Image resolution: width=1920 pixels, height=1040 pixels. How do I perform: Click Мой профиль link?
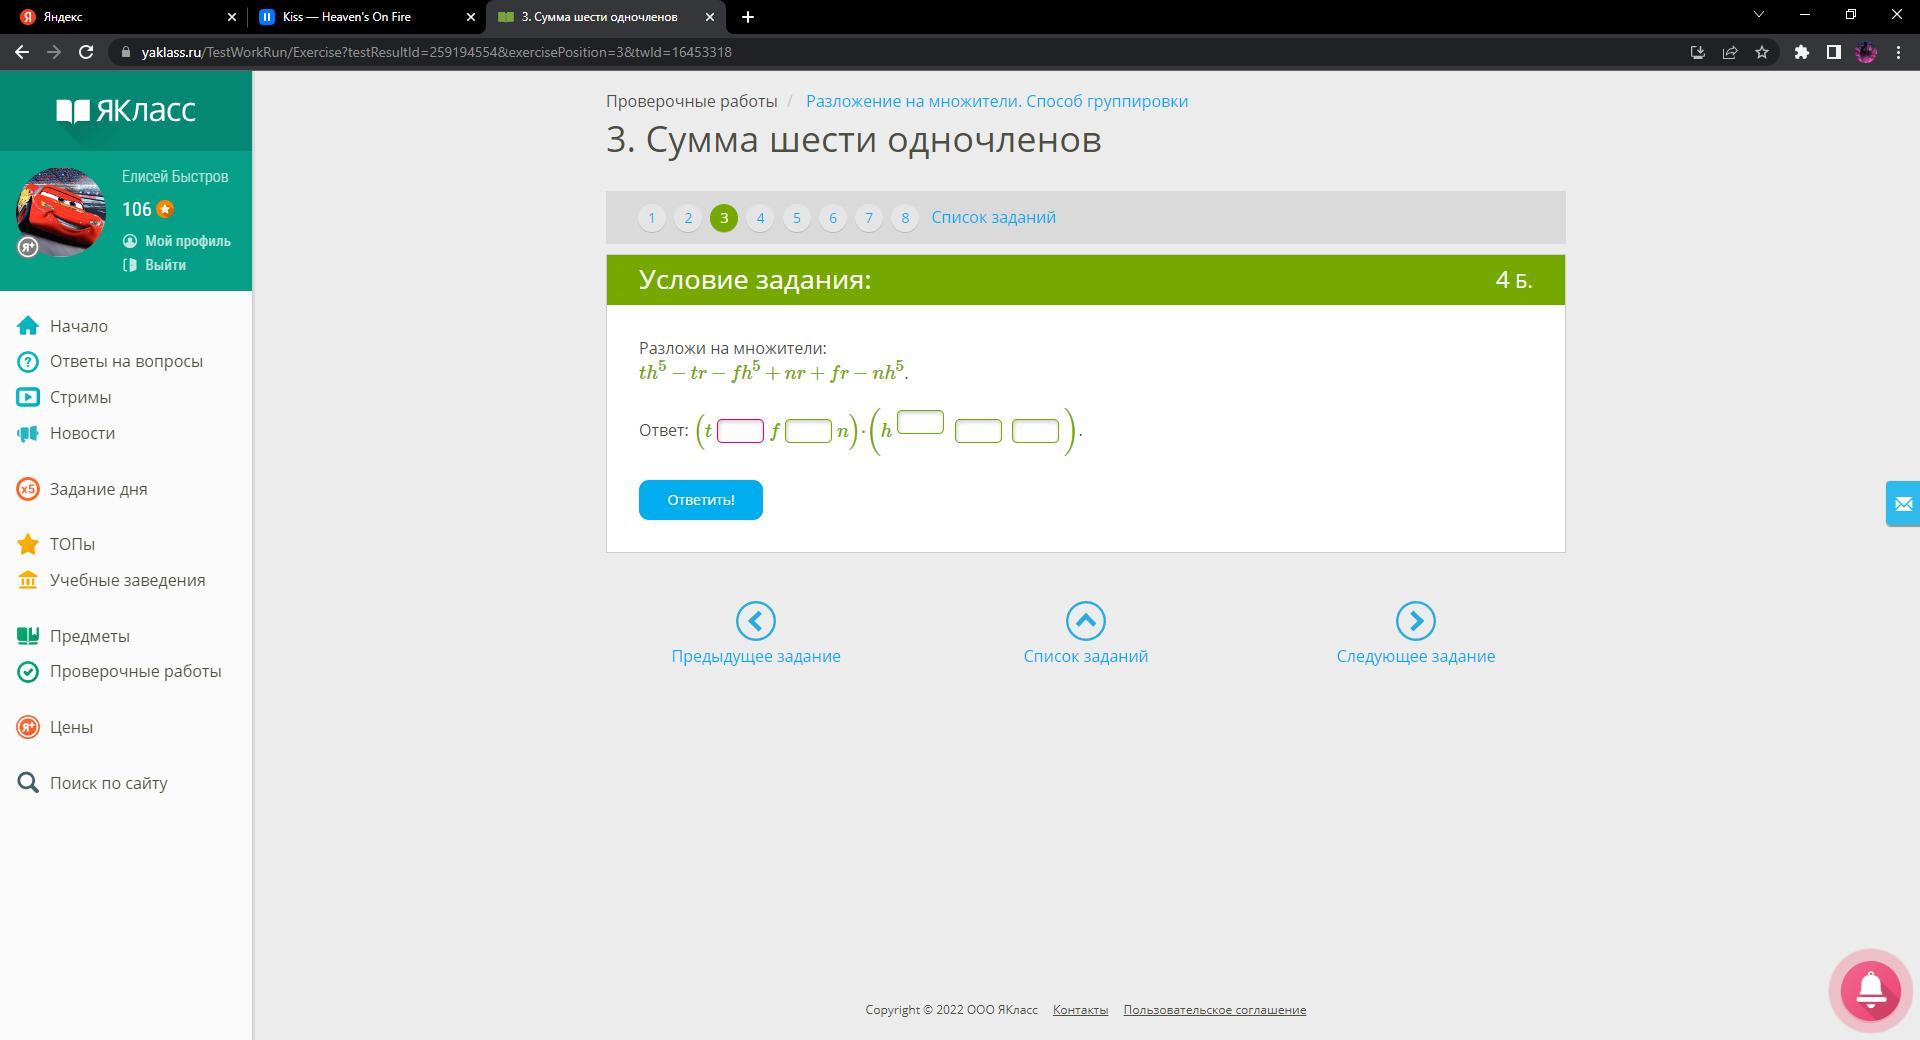188,241
